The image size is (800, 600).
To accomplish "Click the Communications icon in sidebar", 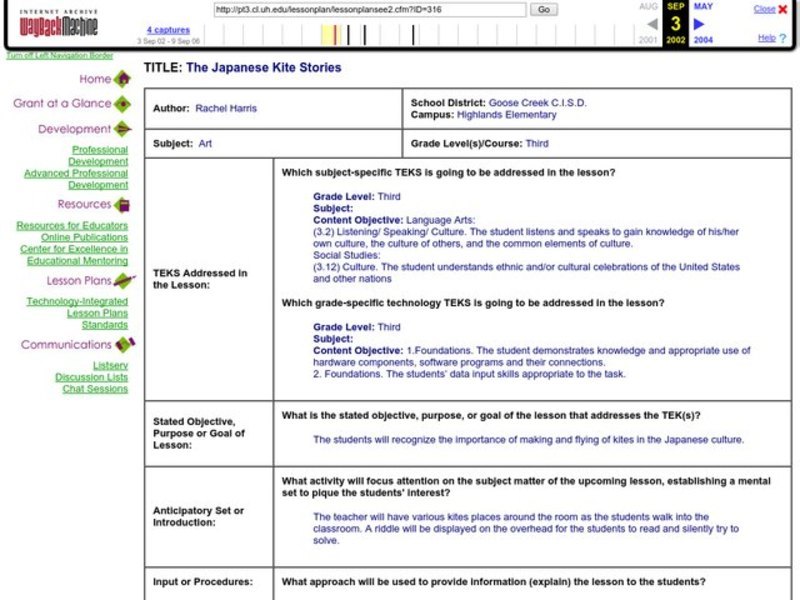I will (124, 345).
